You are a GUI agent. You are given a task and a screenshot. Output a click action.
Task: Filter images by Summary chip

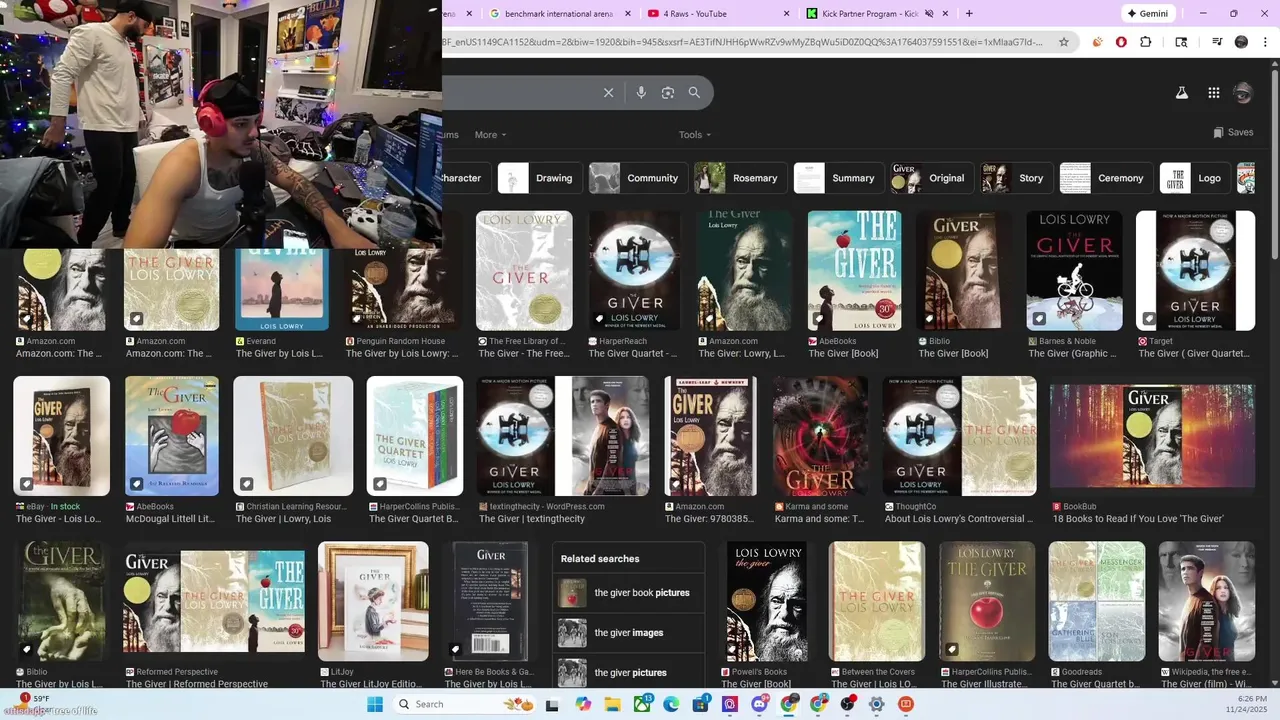[838, 178]
